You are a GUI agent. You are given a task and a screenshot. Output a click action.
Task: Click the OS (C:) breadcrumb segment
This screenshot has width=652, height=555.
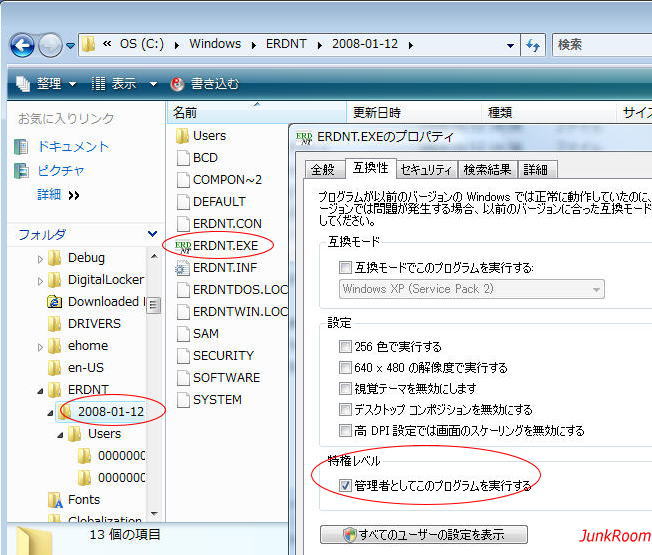click(142, 44)
